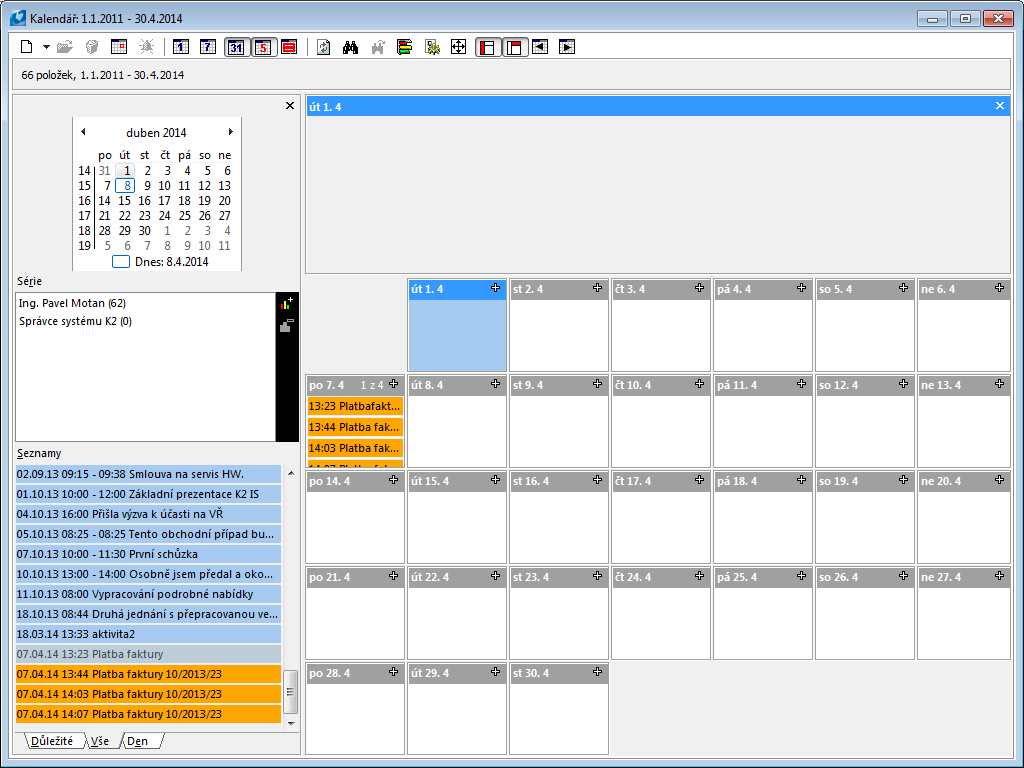Screen dimensions: 1024x768
Task: Open list entry 'Základní prezentace K2 IS'
Action: tap(149, 494)
